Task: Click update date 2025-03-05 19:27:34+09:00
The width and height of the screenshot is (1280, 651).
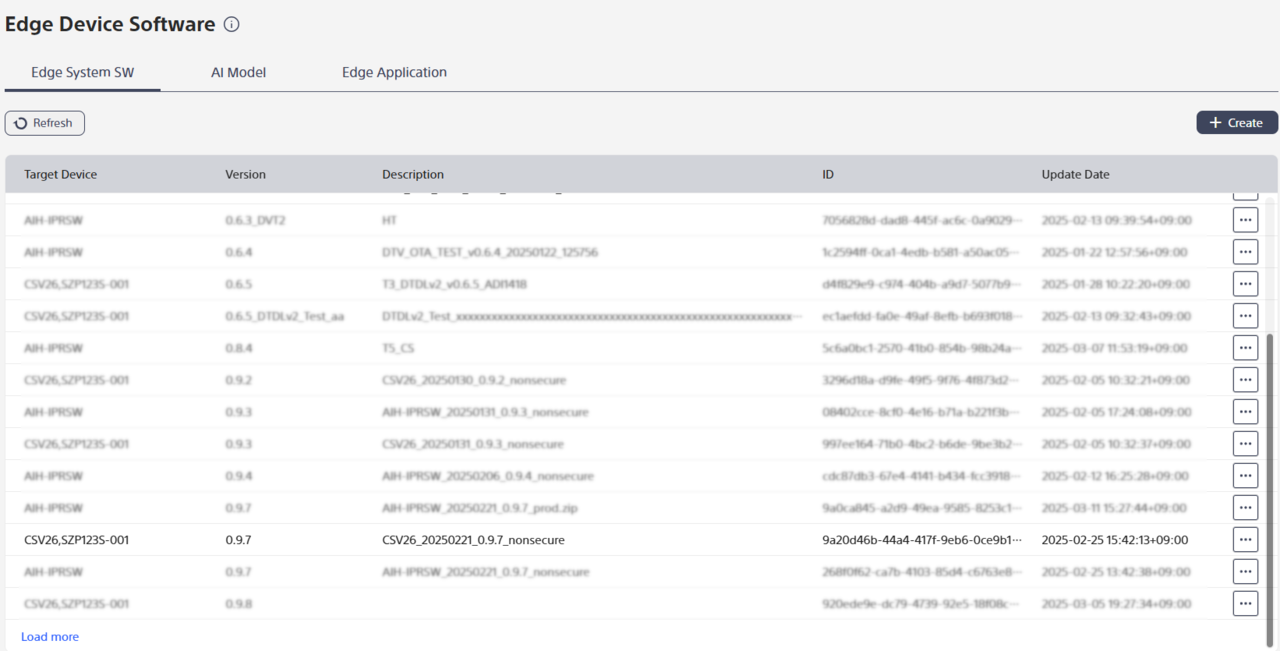Action: click(x=1116, y=604)
